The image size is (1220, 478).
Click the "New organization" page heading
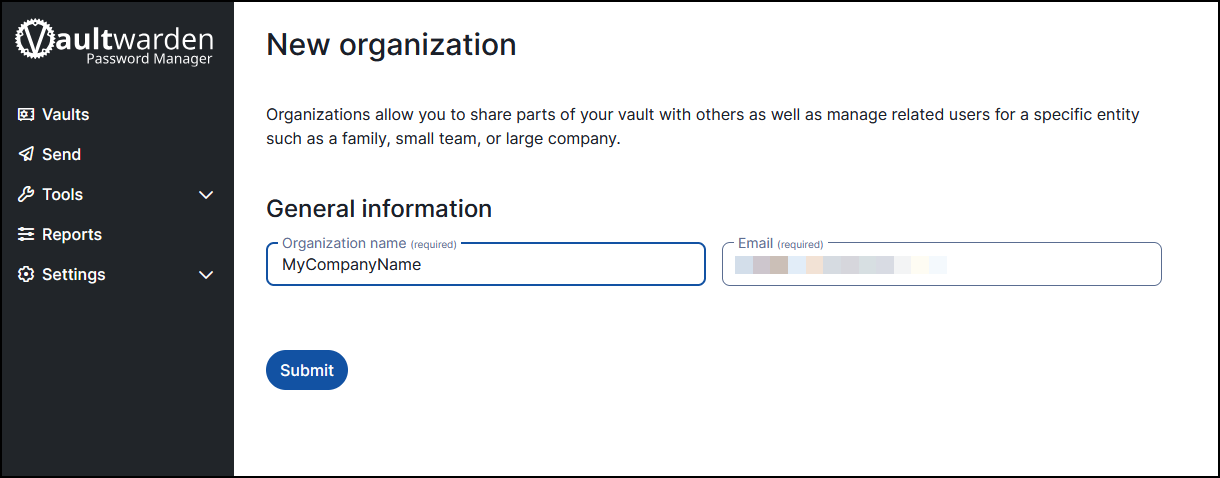[391, 45]
